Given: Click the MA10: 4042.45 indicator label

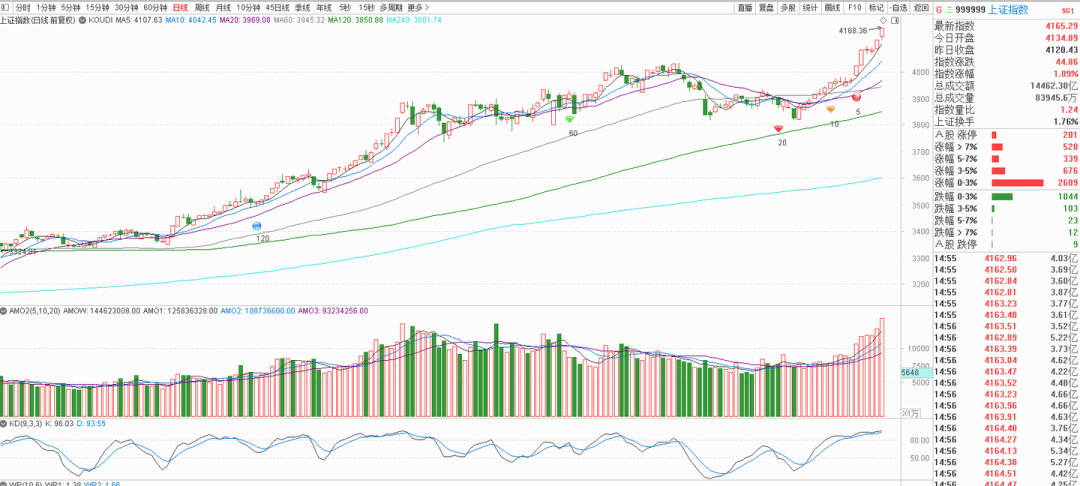Looking at the screenshot, I should click(191, 21).
